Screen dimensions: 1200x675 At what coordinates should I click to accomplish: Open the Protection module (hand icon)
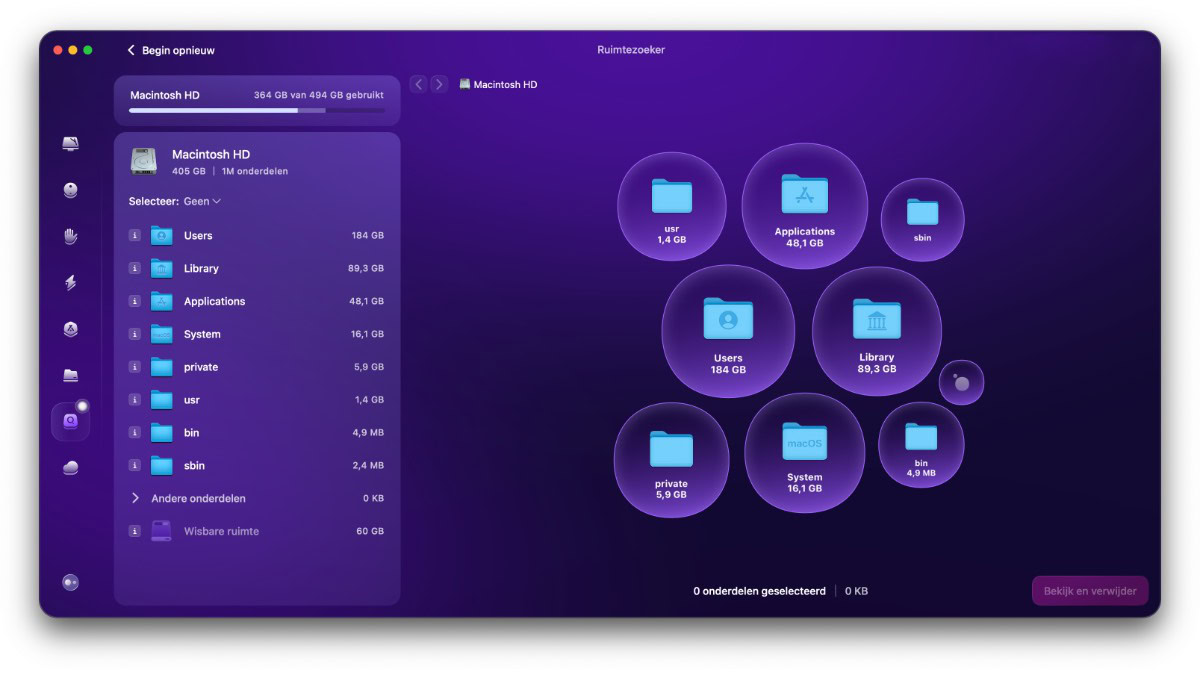point(70,236)
